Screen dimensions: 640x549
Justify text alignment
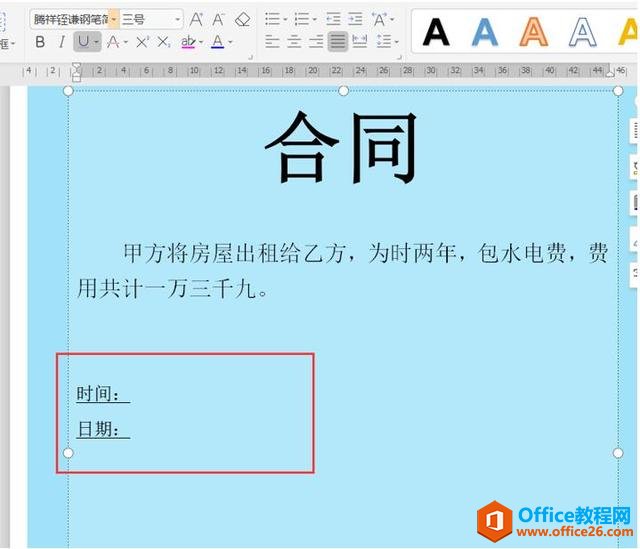pyautogui.click(x=338, y=41)
